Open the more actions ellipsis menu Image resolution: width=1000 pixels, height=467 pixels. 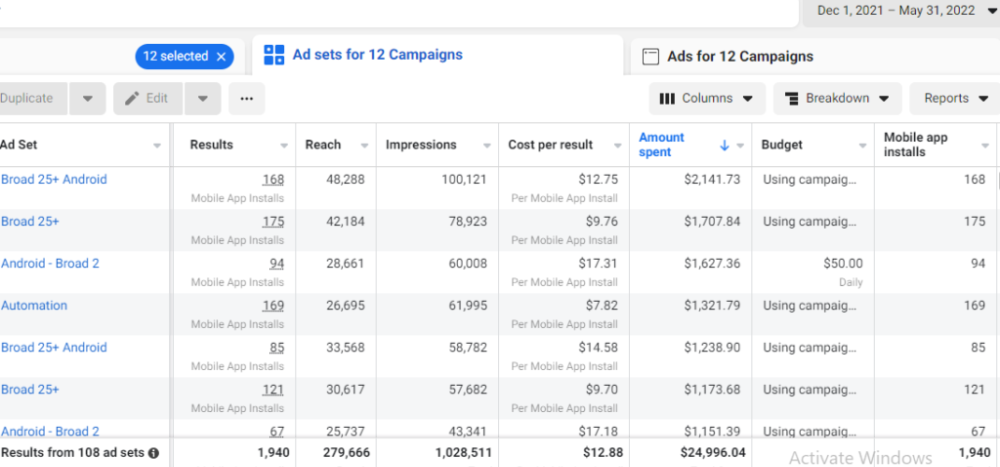[247, 98]
